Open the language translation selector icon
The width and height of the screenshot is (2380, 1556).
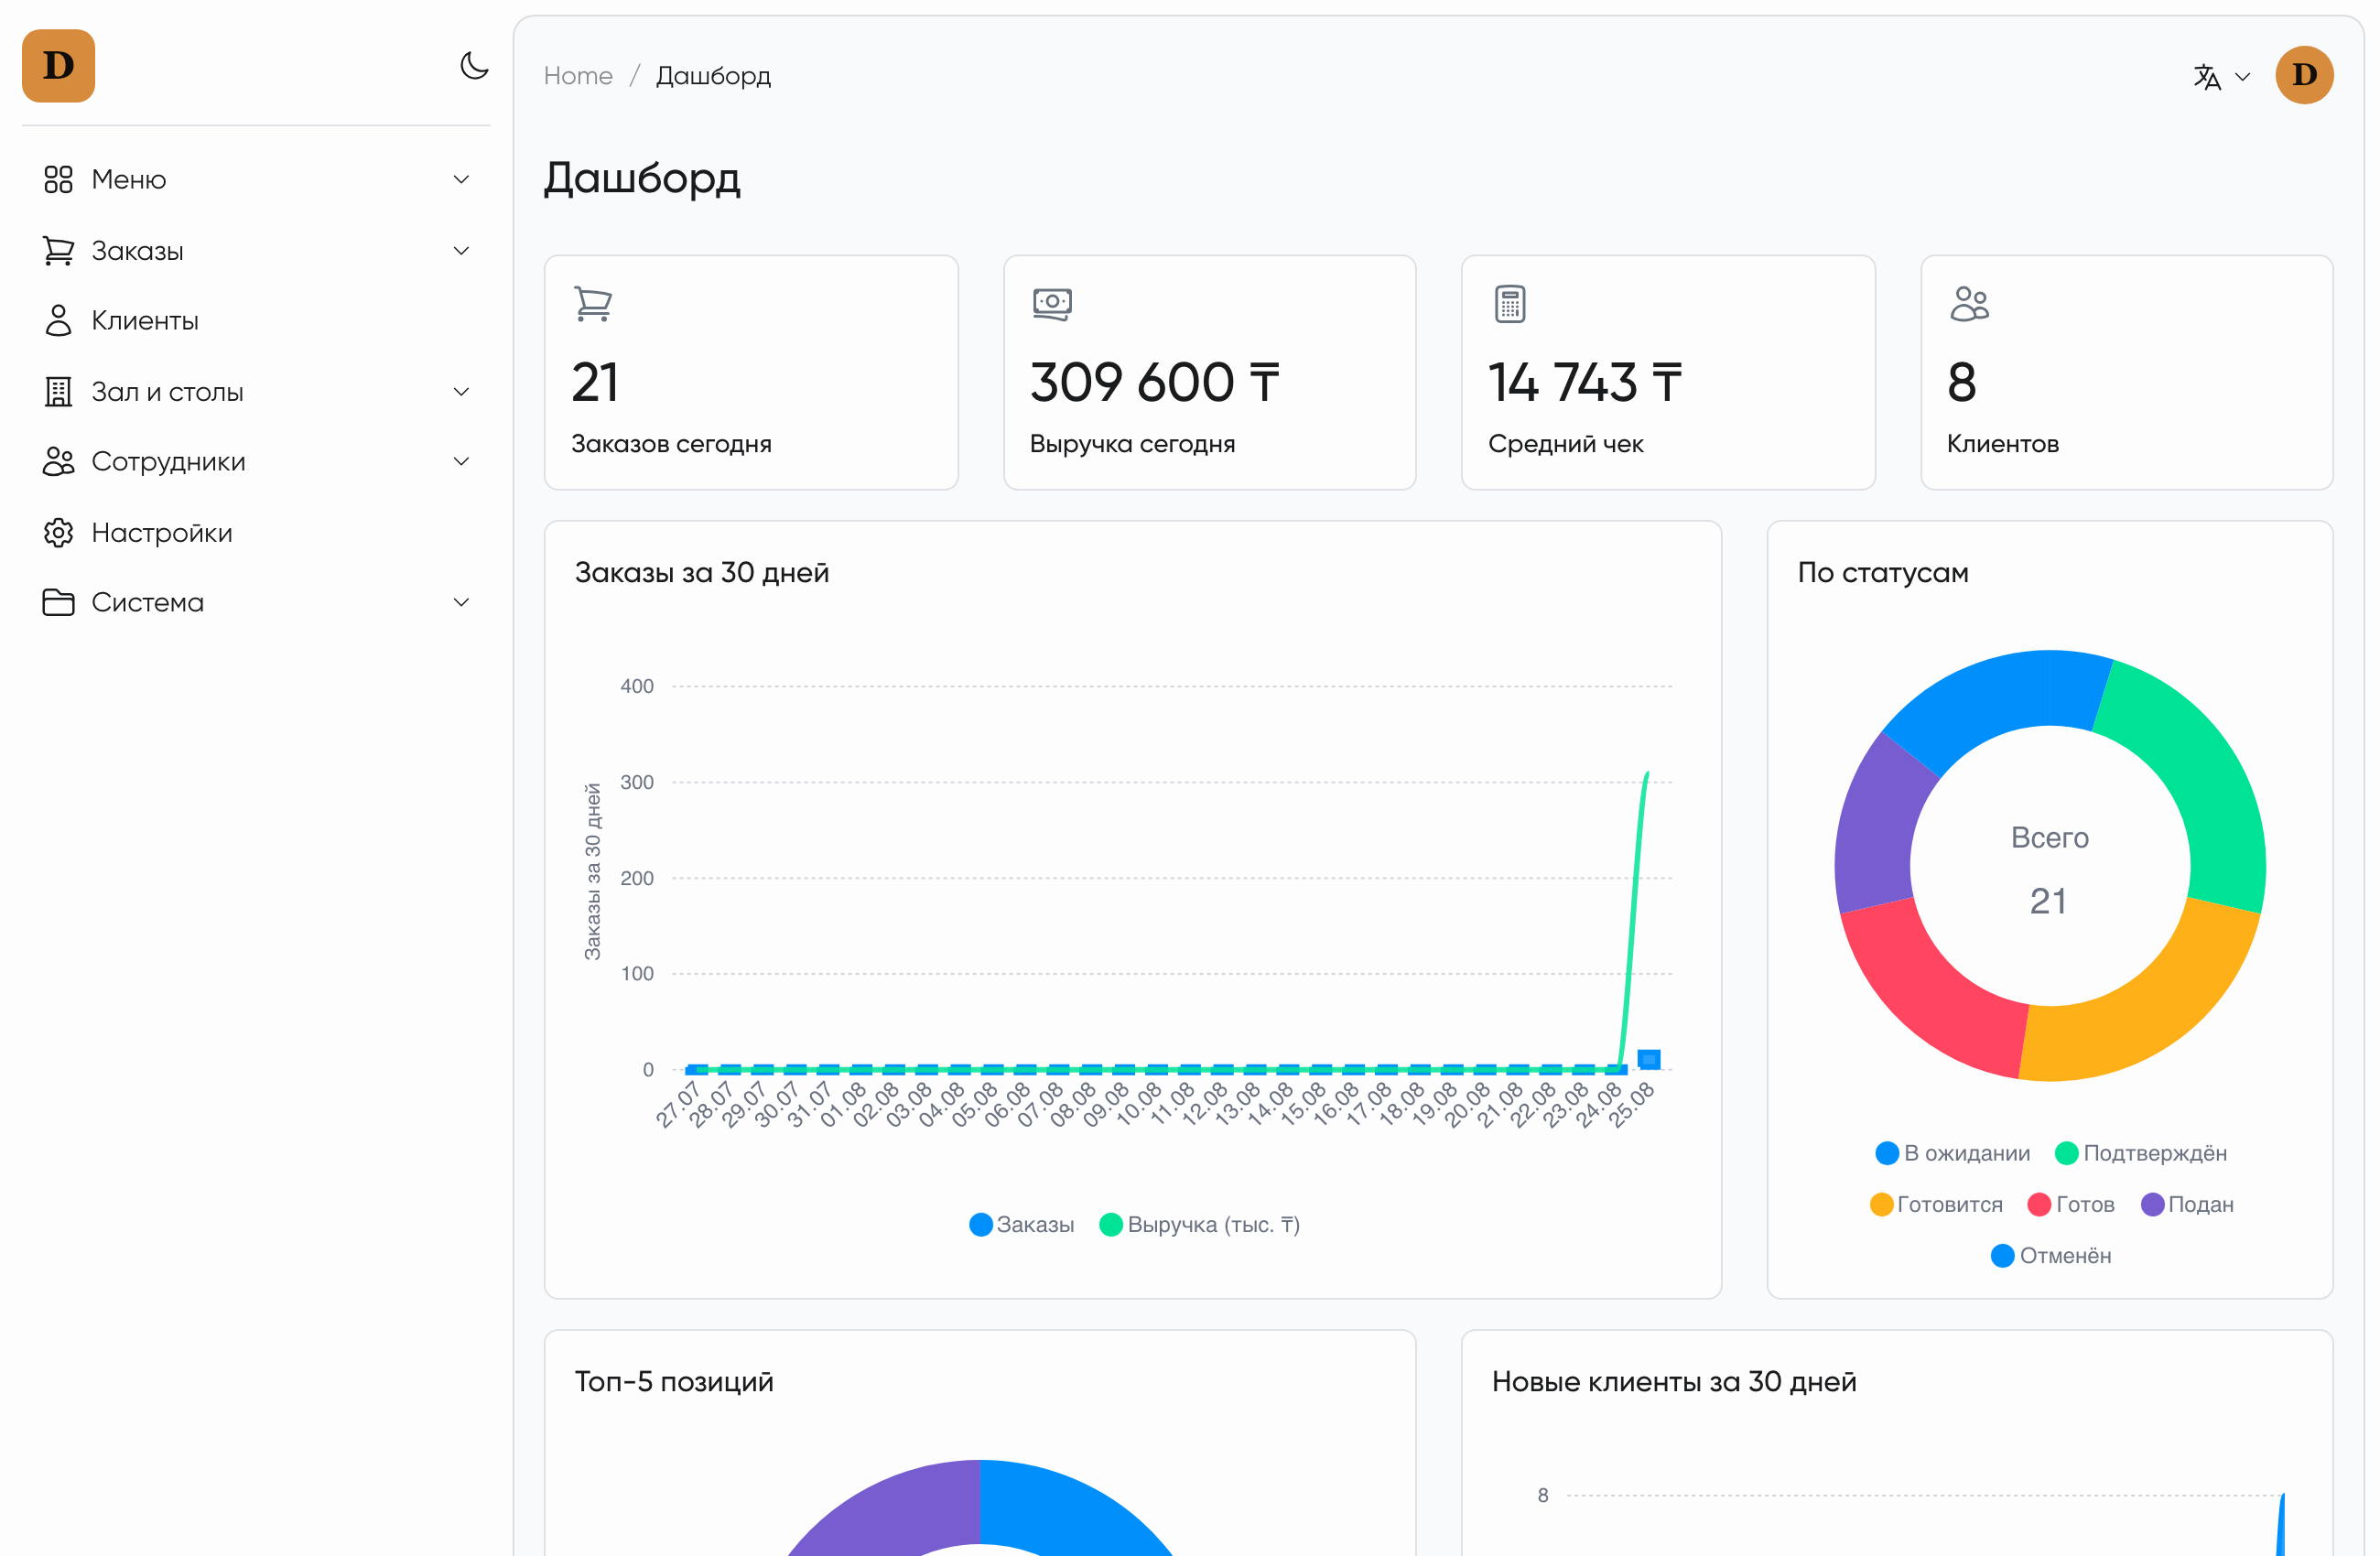pos(2207,77)
